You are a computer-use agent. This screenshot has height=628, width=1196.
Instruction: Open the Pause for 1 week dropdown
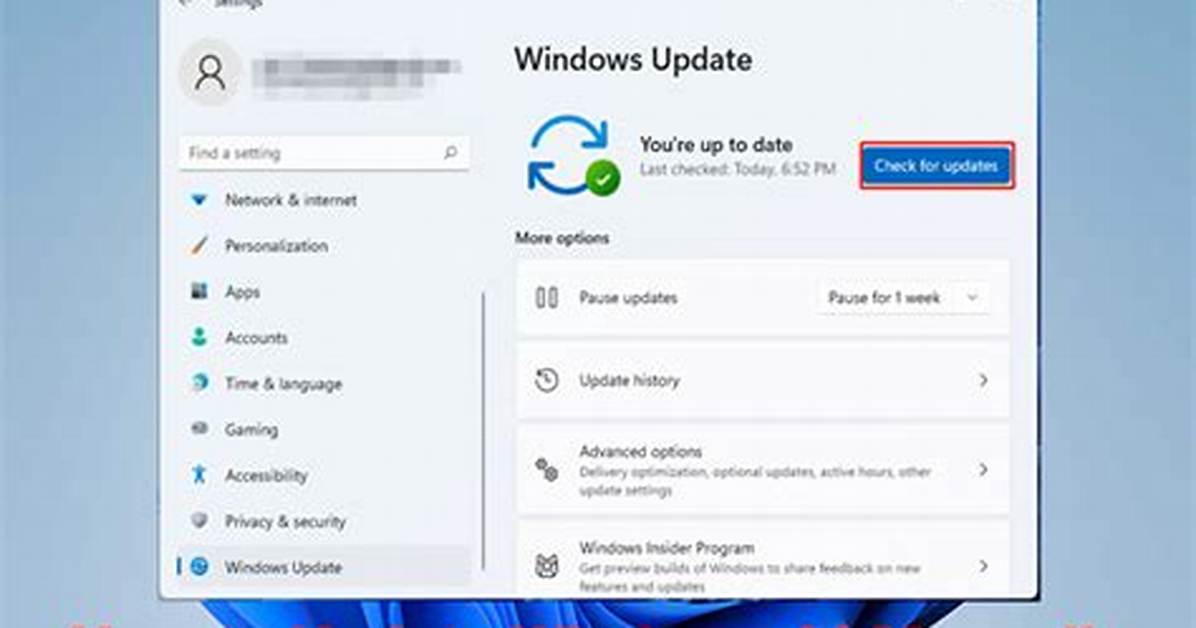click(x=905, y=298)
